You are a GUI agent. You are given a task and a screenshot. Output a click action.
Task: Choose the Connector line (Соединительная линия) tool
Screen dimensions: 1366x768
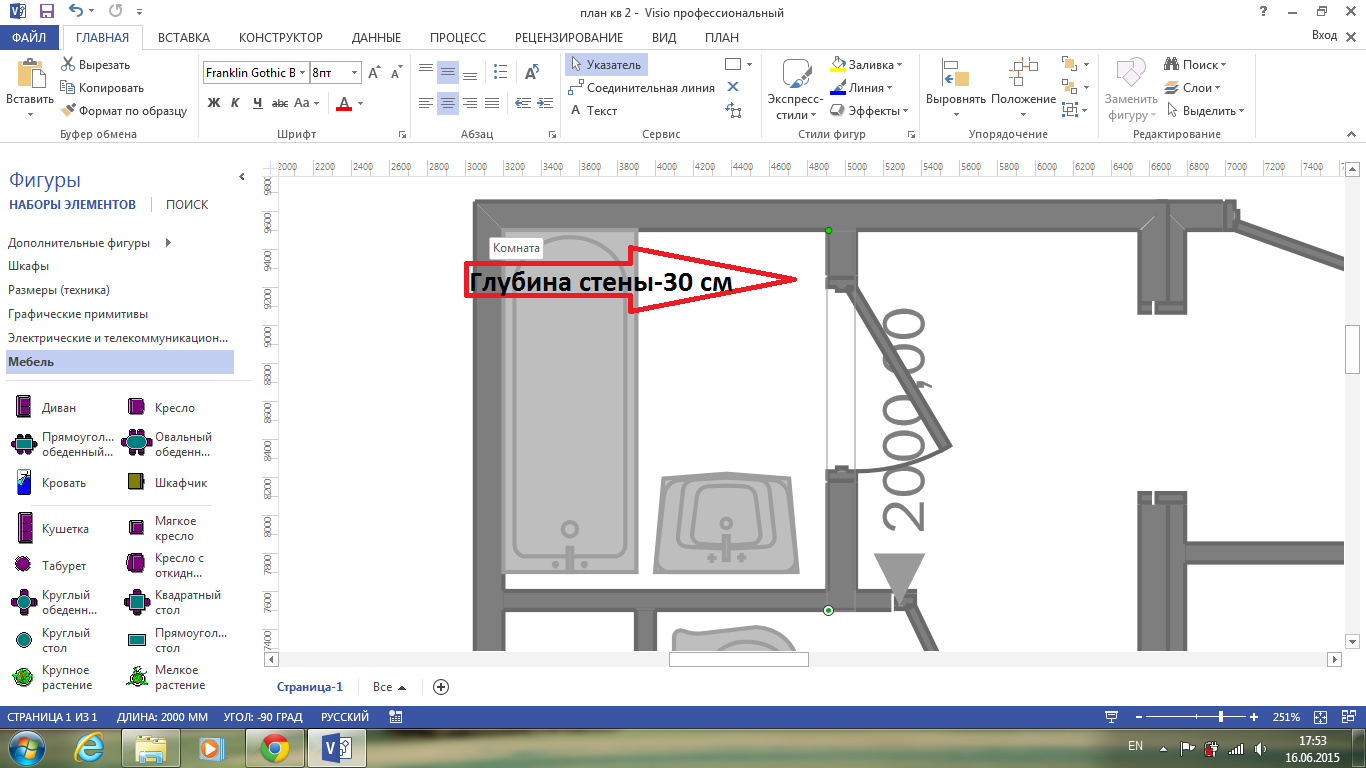[642, 88]
